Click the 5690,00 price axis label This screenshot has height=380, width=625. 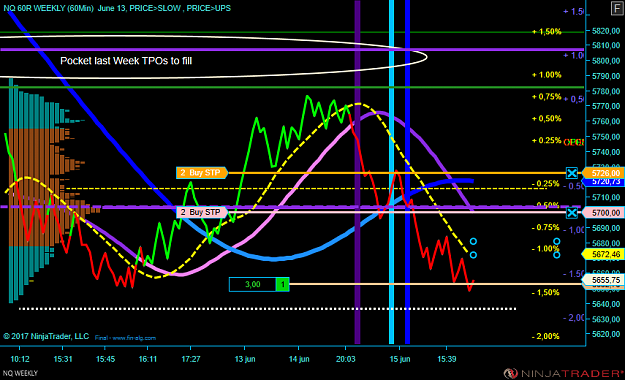606,228
